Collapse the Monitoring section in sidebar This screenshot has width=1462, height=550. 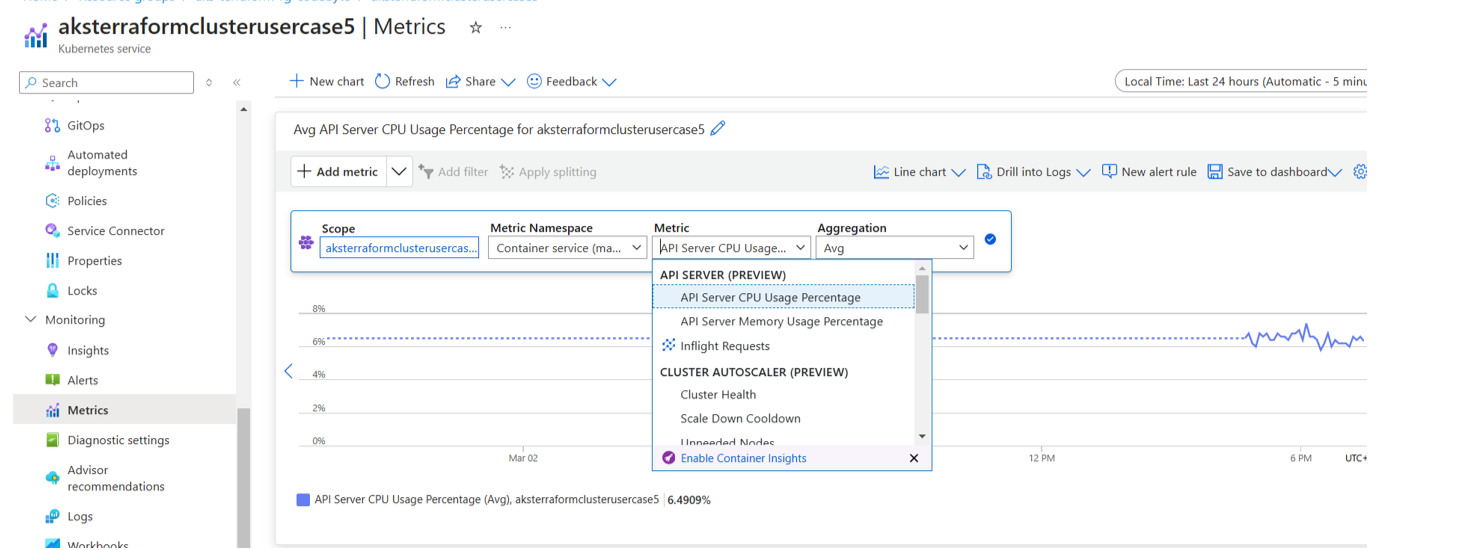(30, 320)
